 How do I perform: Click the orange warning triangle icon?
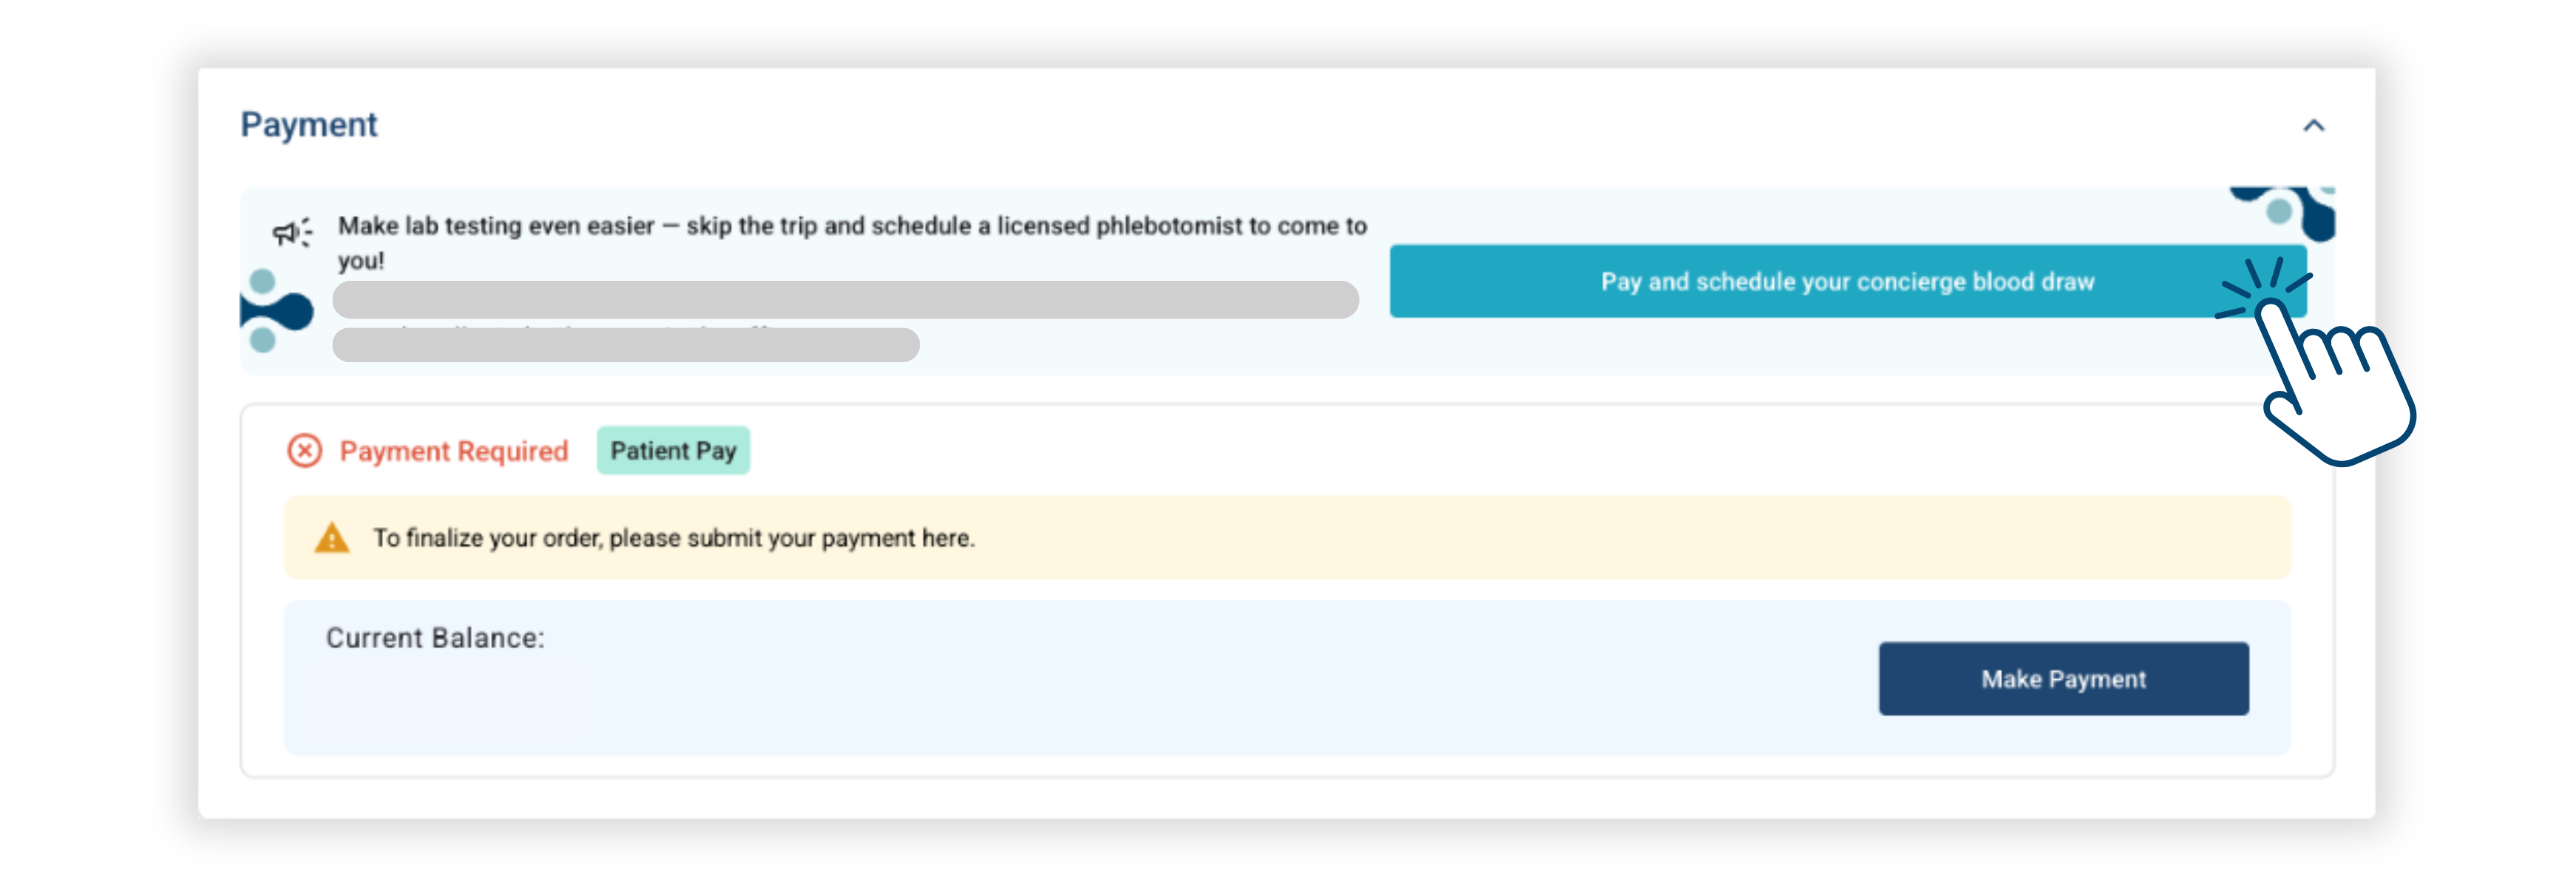pyautogui.click(x=332, y=539)
